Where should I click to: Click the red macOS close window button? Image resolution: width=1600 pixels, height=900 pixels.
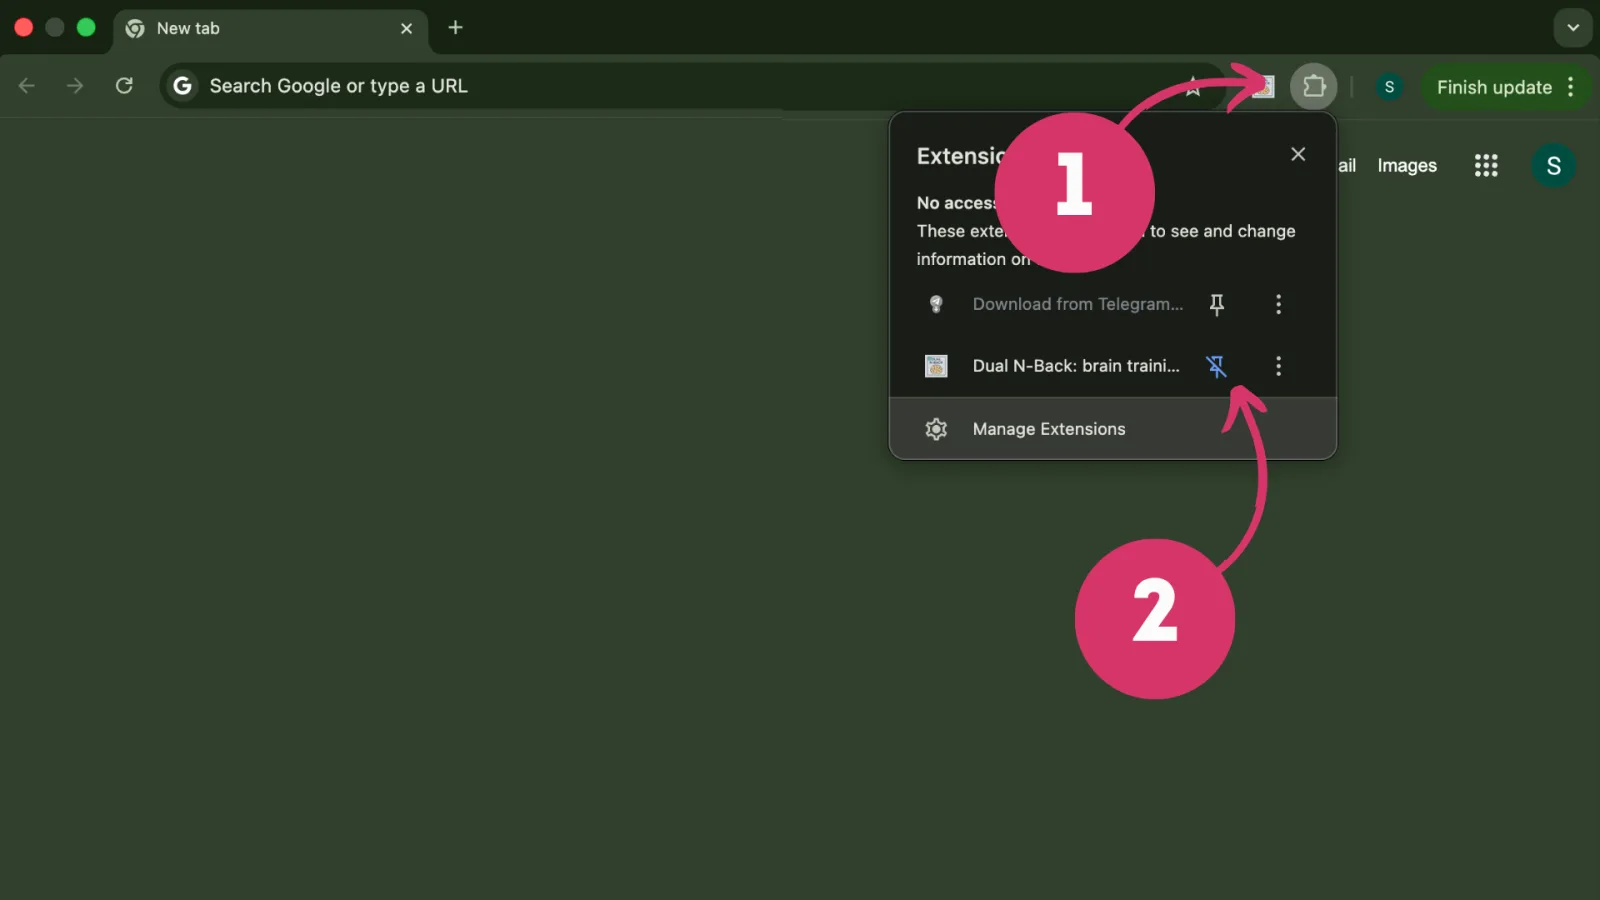[23, 28]
